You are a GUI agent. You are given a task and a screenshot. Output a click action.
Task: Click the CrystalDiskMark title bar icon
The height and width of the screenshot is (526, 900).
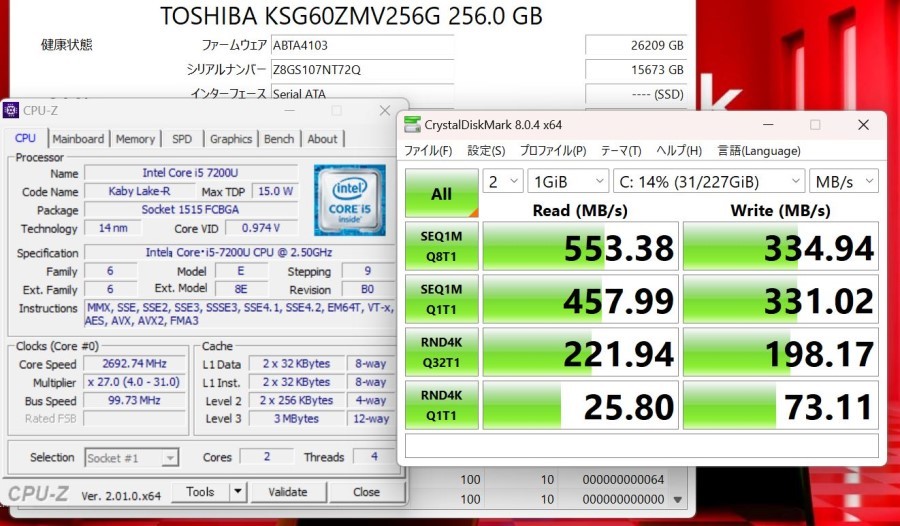point(412,125)
